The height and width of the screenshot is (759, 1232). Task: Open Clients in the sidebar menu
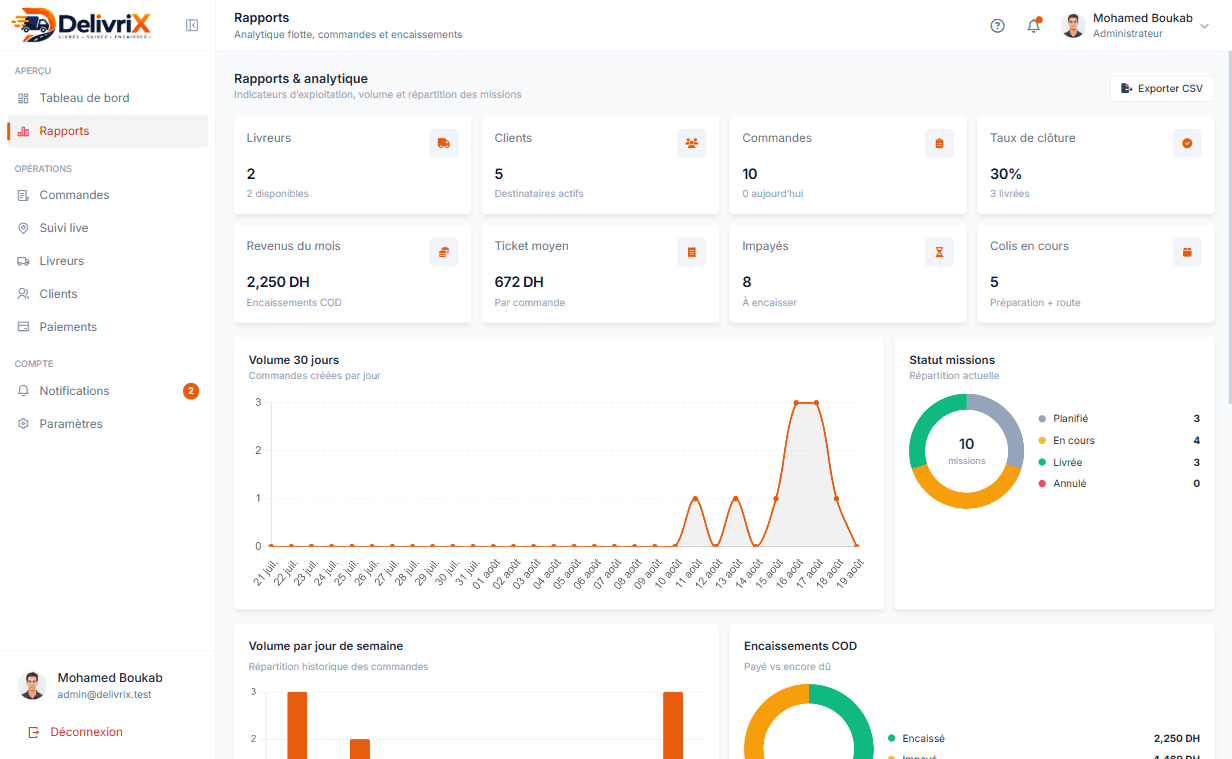click(x=107, y=294)
